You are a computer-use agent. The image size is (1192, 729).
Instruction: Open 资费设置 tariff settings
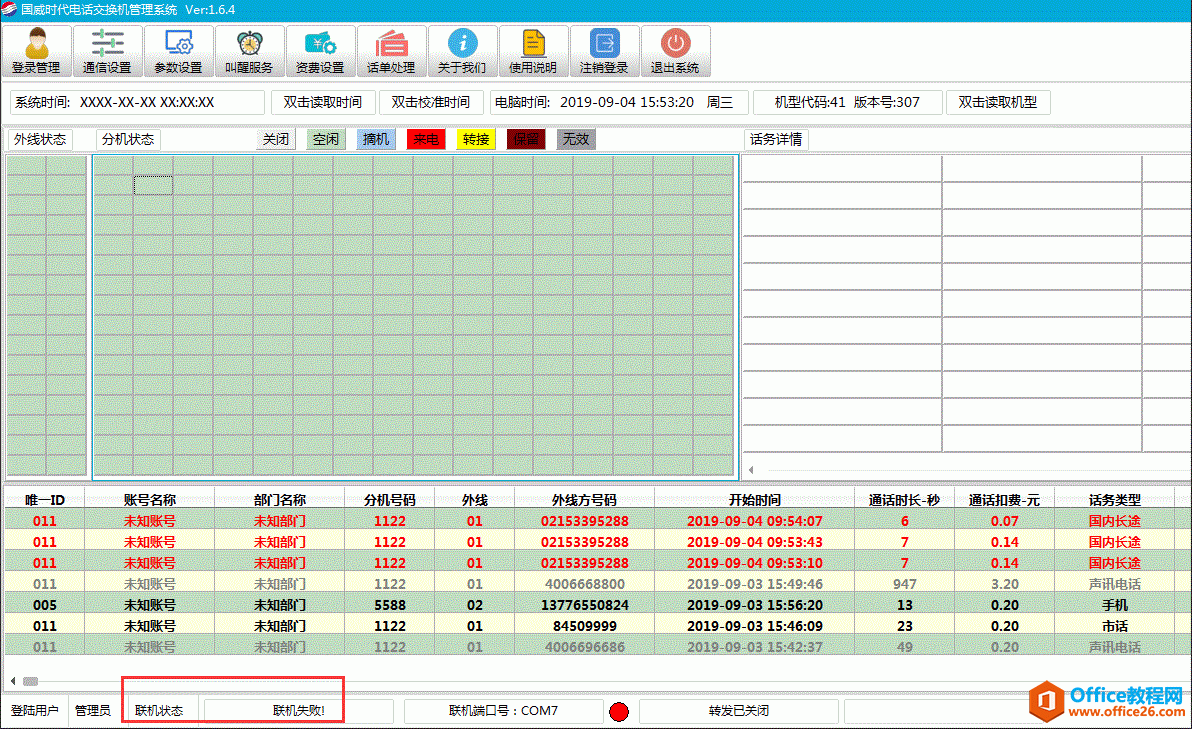pyautogui.click(x=320, y=50)
